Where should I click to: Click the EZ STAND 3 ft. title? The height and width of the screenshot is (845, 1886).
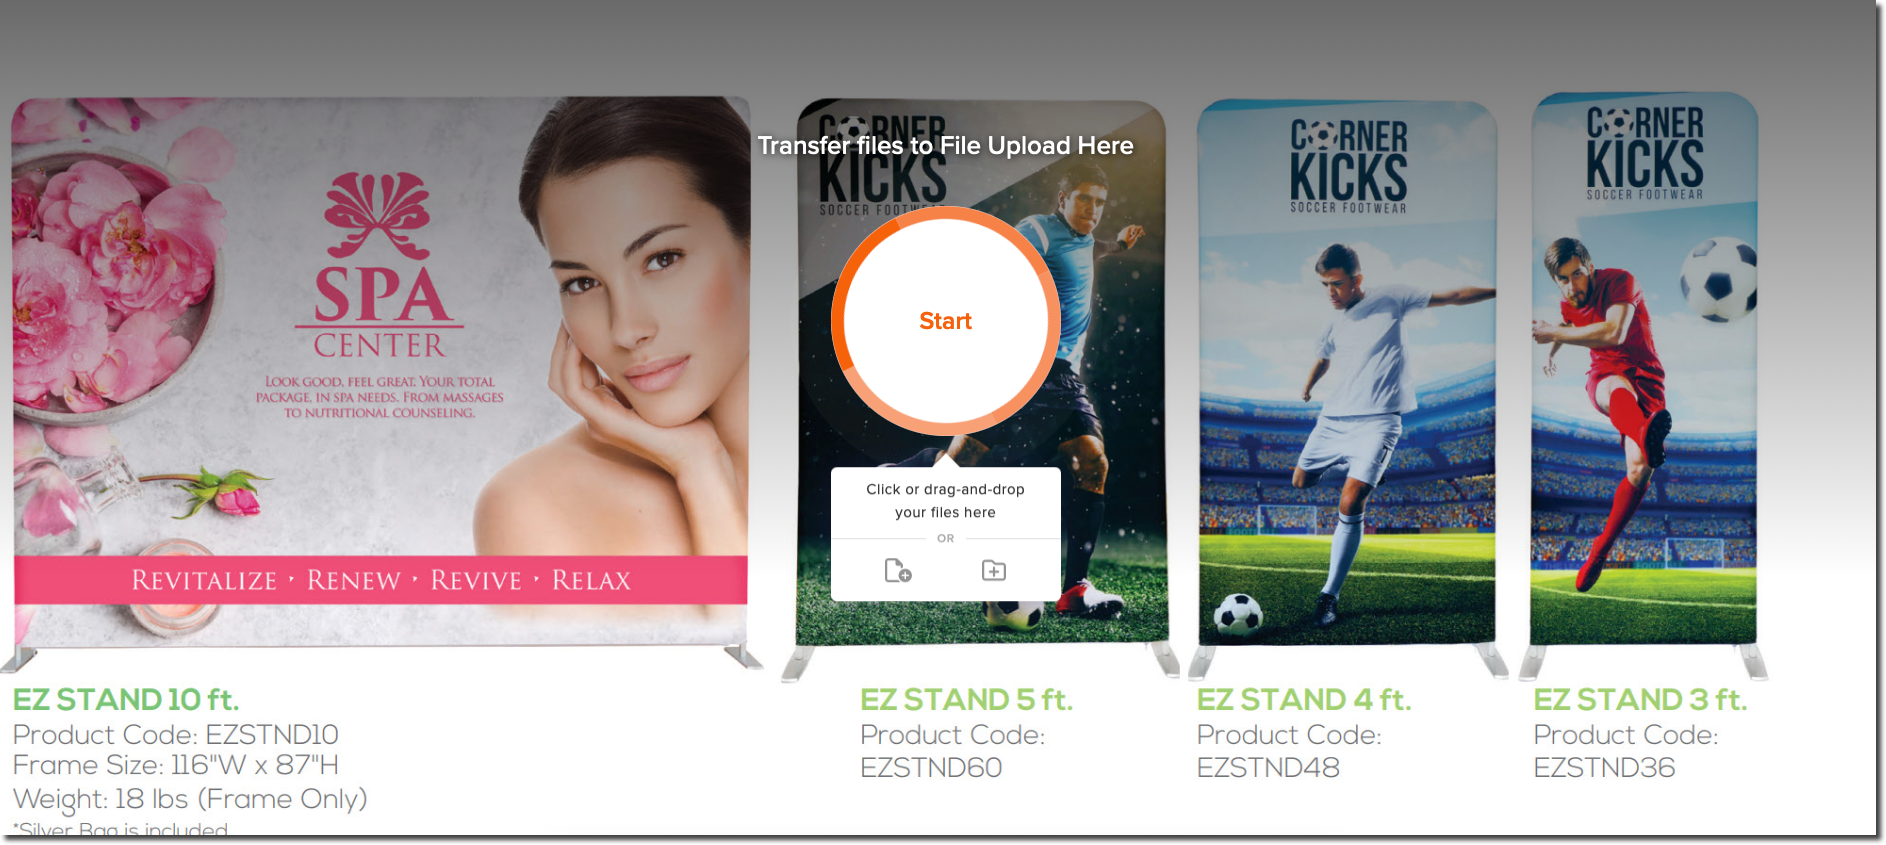click(x=1640, y=699)
